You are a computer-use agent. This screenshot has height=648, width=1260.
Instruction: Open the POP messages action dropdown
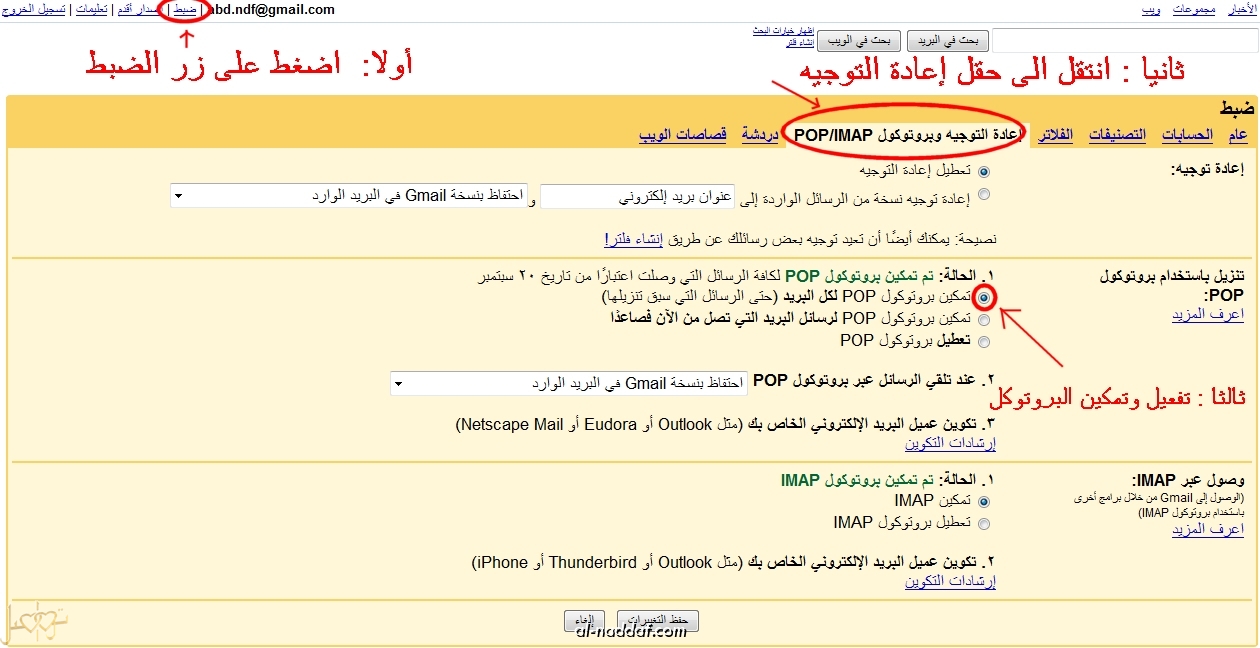coord(569,383)
